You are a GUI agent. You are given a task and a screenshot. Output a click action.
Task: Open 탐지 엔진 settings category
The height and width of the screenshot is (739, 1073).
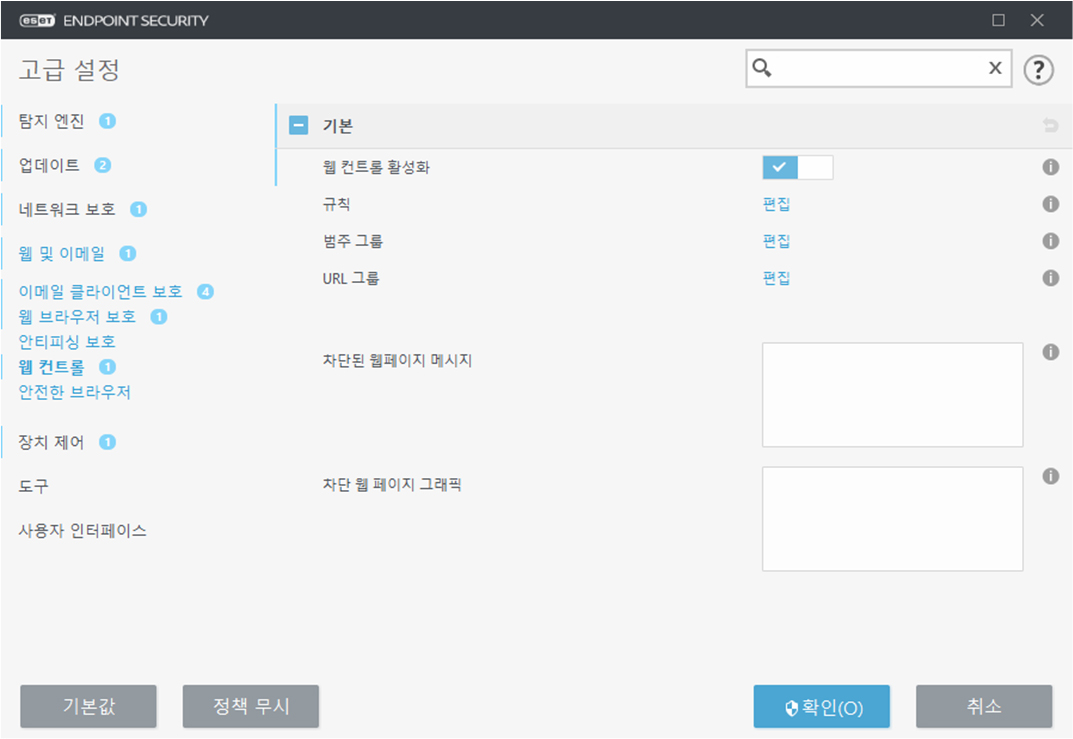tap(52, 121)
